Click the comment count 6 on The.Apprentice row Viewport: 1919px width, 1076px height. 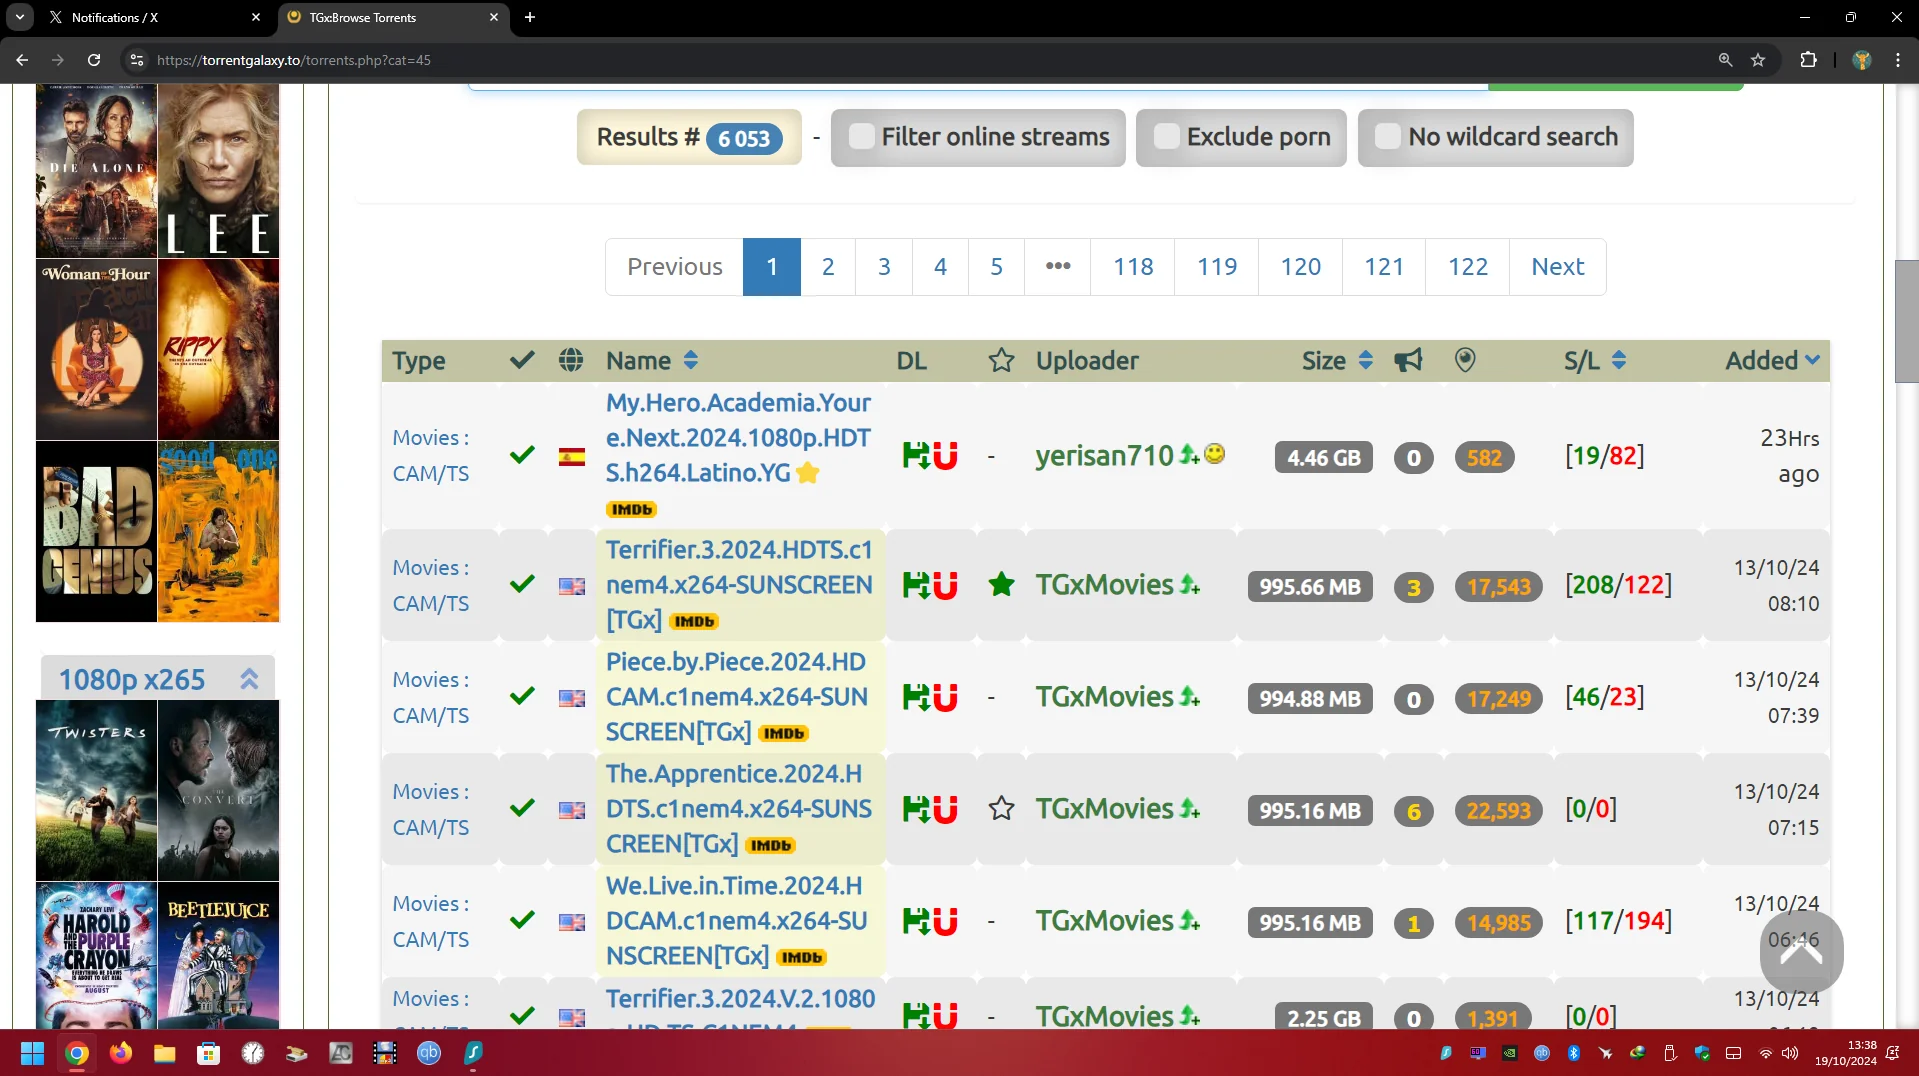(1413, 811)
